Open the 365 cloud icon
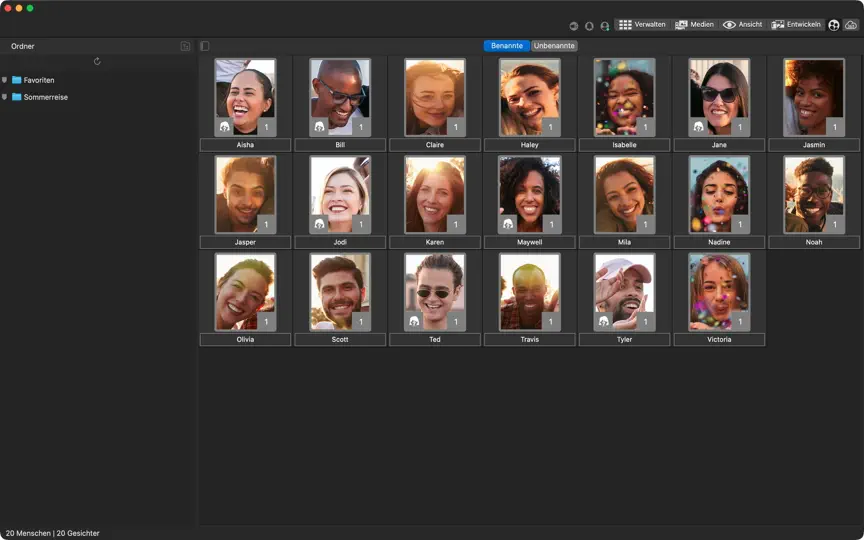 (x=851, y=25)
